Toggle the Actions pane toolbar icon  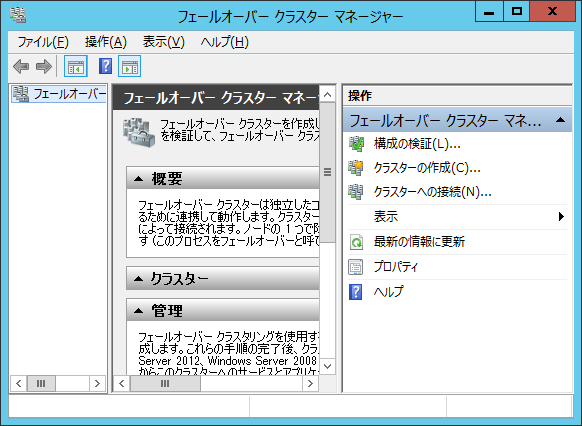click(x=130, y=66)
